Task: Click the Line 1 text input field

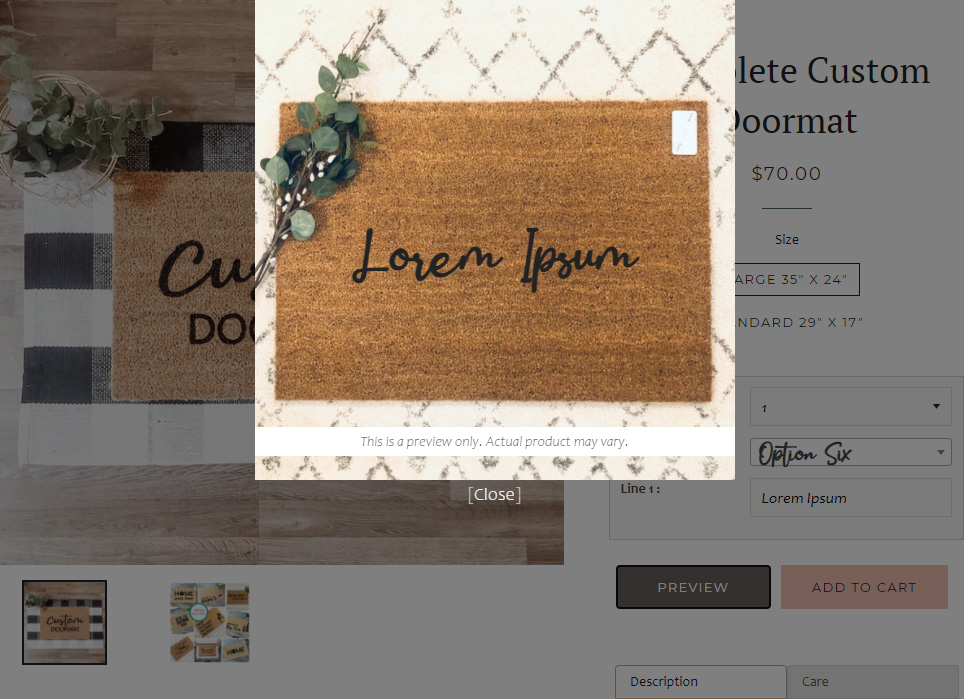Action: [x=850, y=498]
